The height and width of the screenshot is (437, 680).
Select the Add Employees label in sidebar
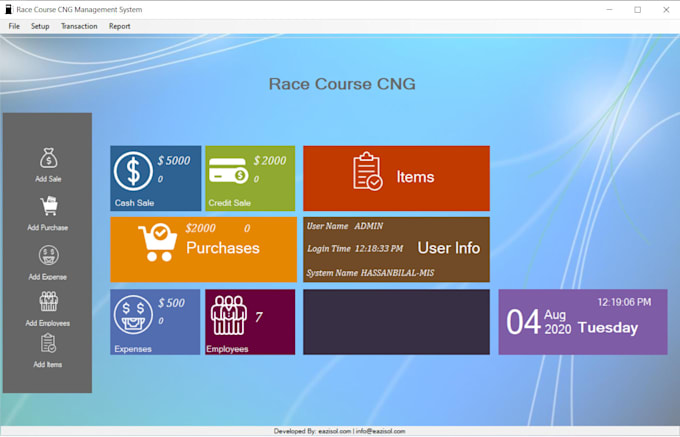[48, 323]
